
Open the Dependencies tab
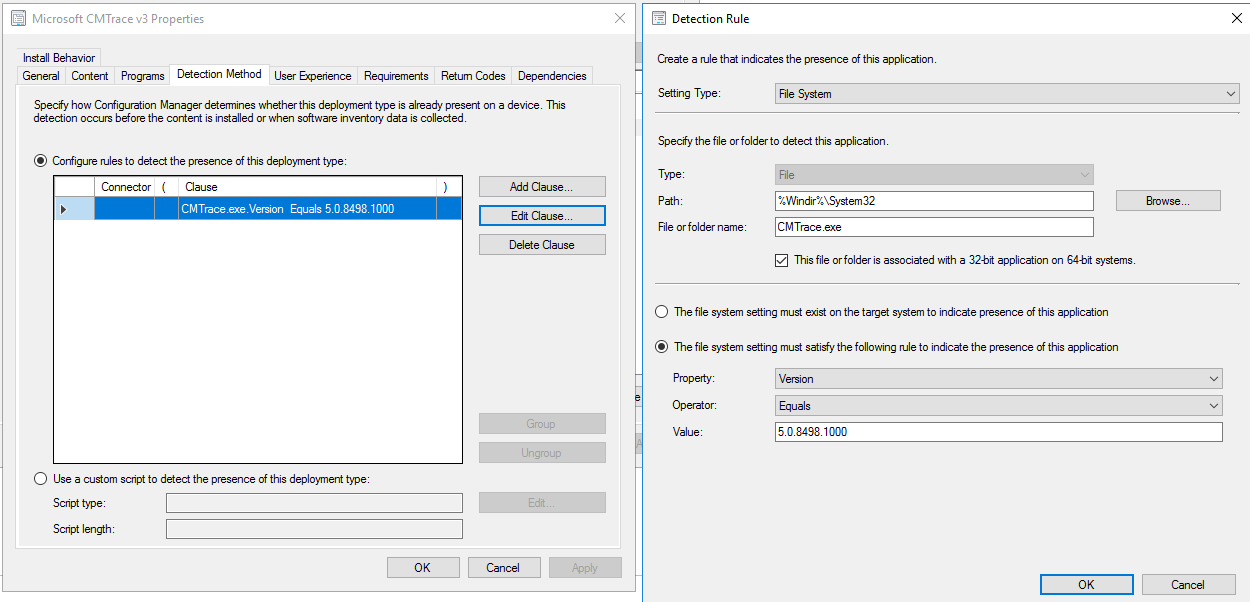552,76
